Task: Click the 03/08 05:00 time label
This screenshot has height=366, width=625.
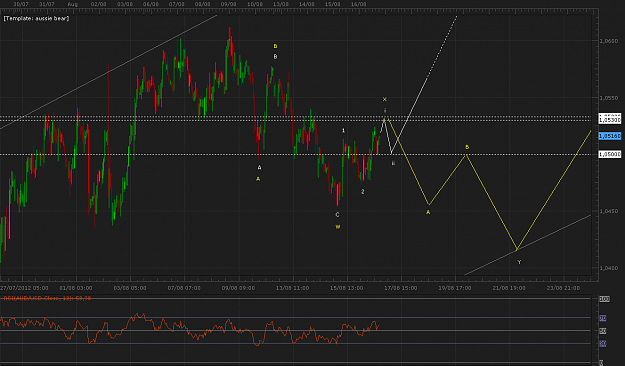Action: point(130,288)
